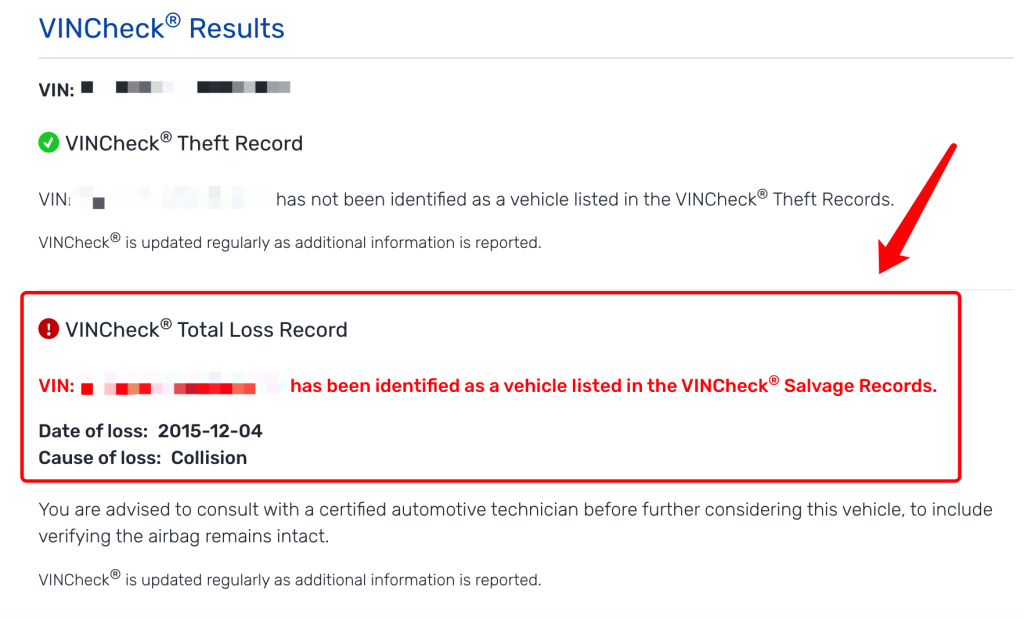Click the bottom 'updated regularly' note
Image resolution: width=1024 pixels, height=619 pixels.
pos(290,579)
